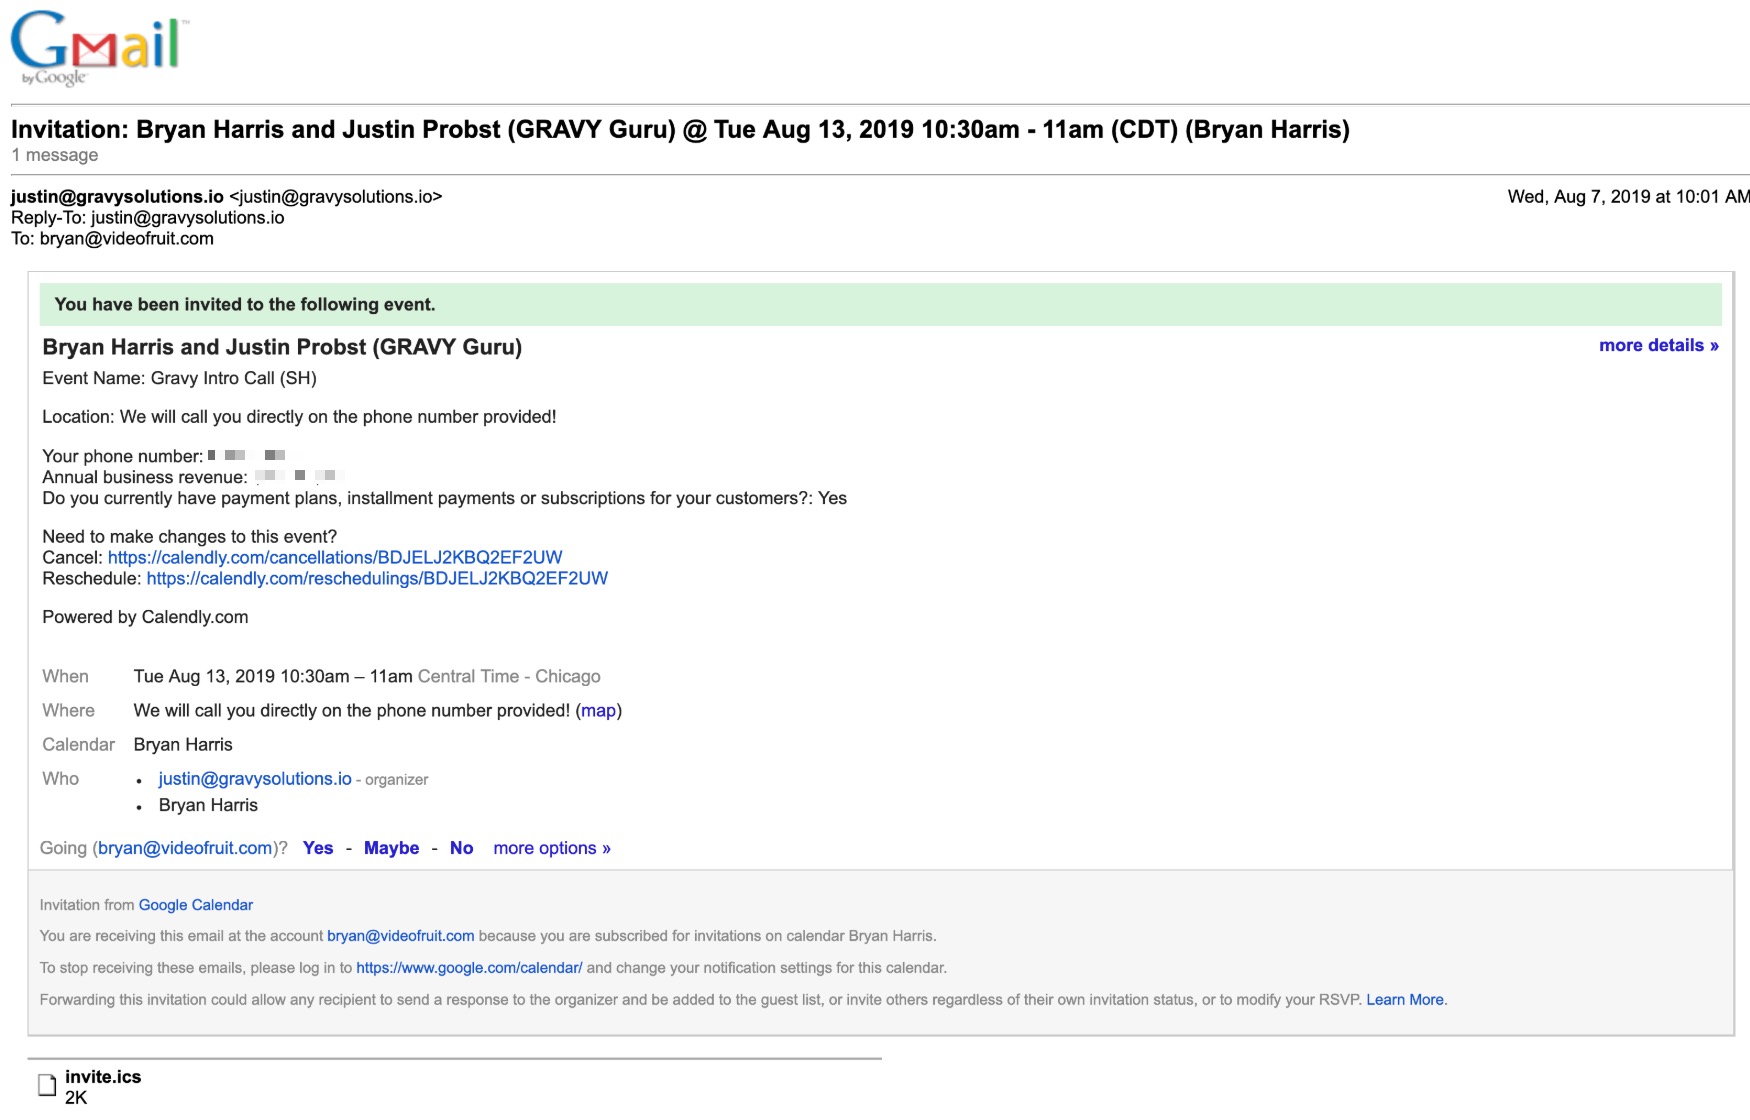Click organizer email justin@gravysolutions.io under Who
The height and width of the screenshot is (1120, 1750).
tap(255, 778)
